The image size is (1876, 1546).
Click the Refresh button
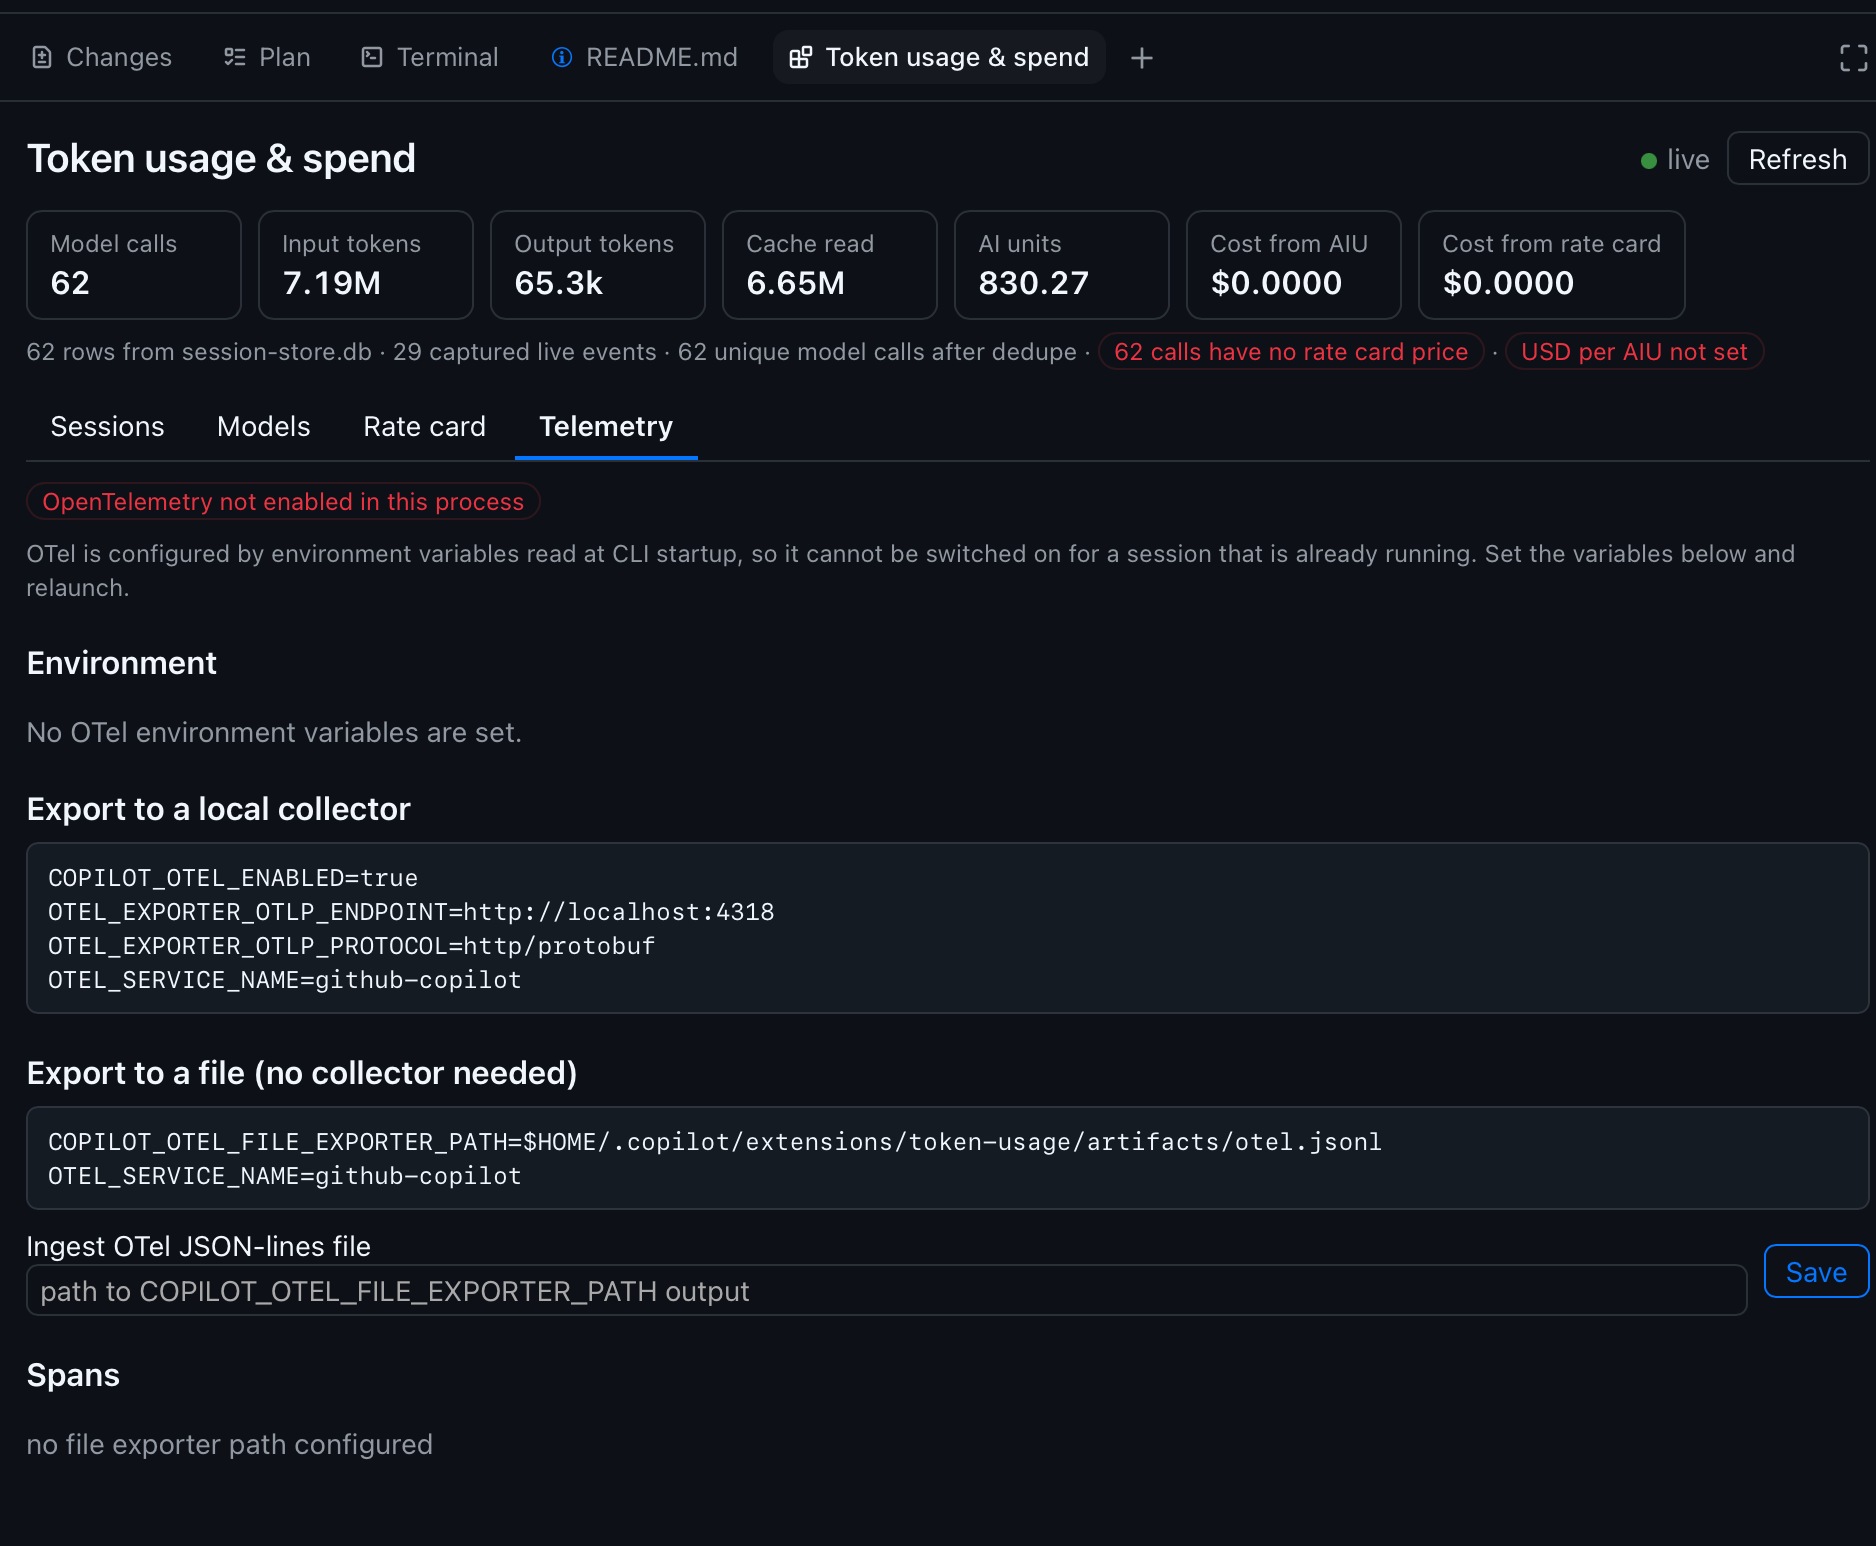pyautogui.click(x=1797, y=159)
